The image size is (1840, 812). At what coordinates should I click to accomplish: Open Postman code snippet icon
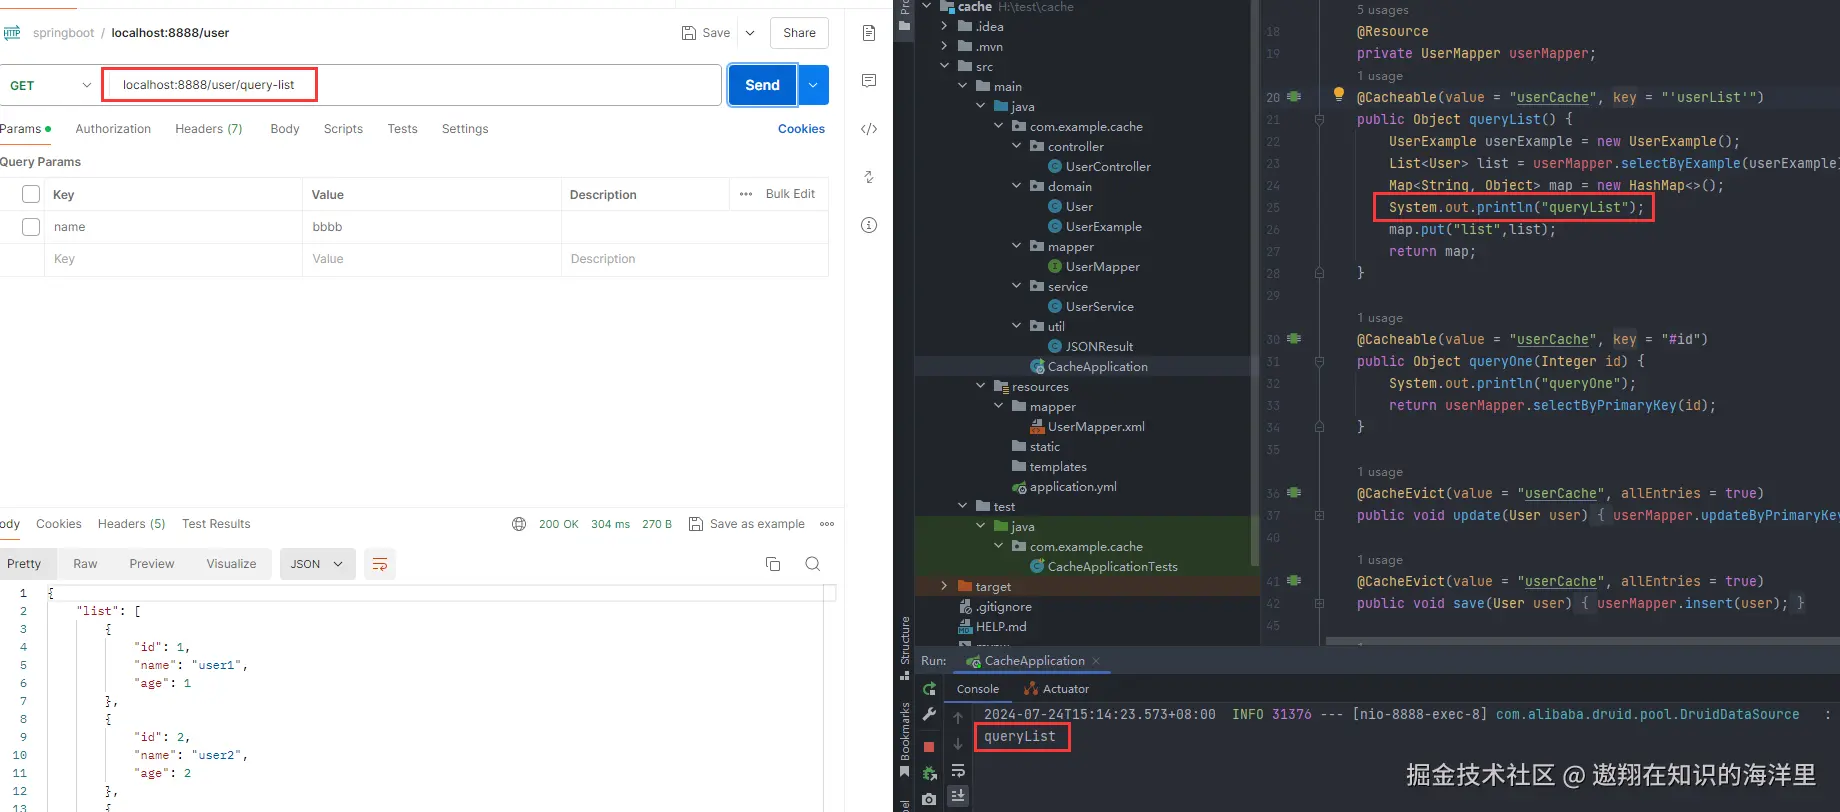(x=869, y=129)
